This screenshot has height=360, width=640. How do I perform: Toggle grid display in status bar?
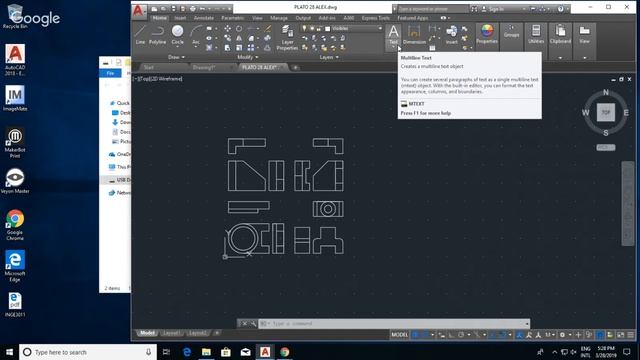(416, 335)
